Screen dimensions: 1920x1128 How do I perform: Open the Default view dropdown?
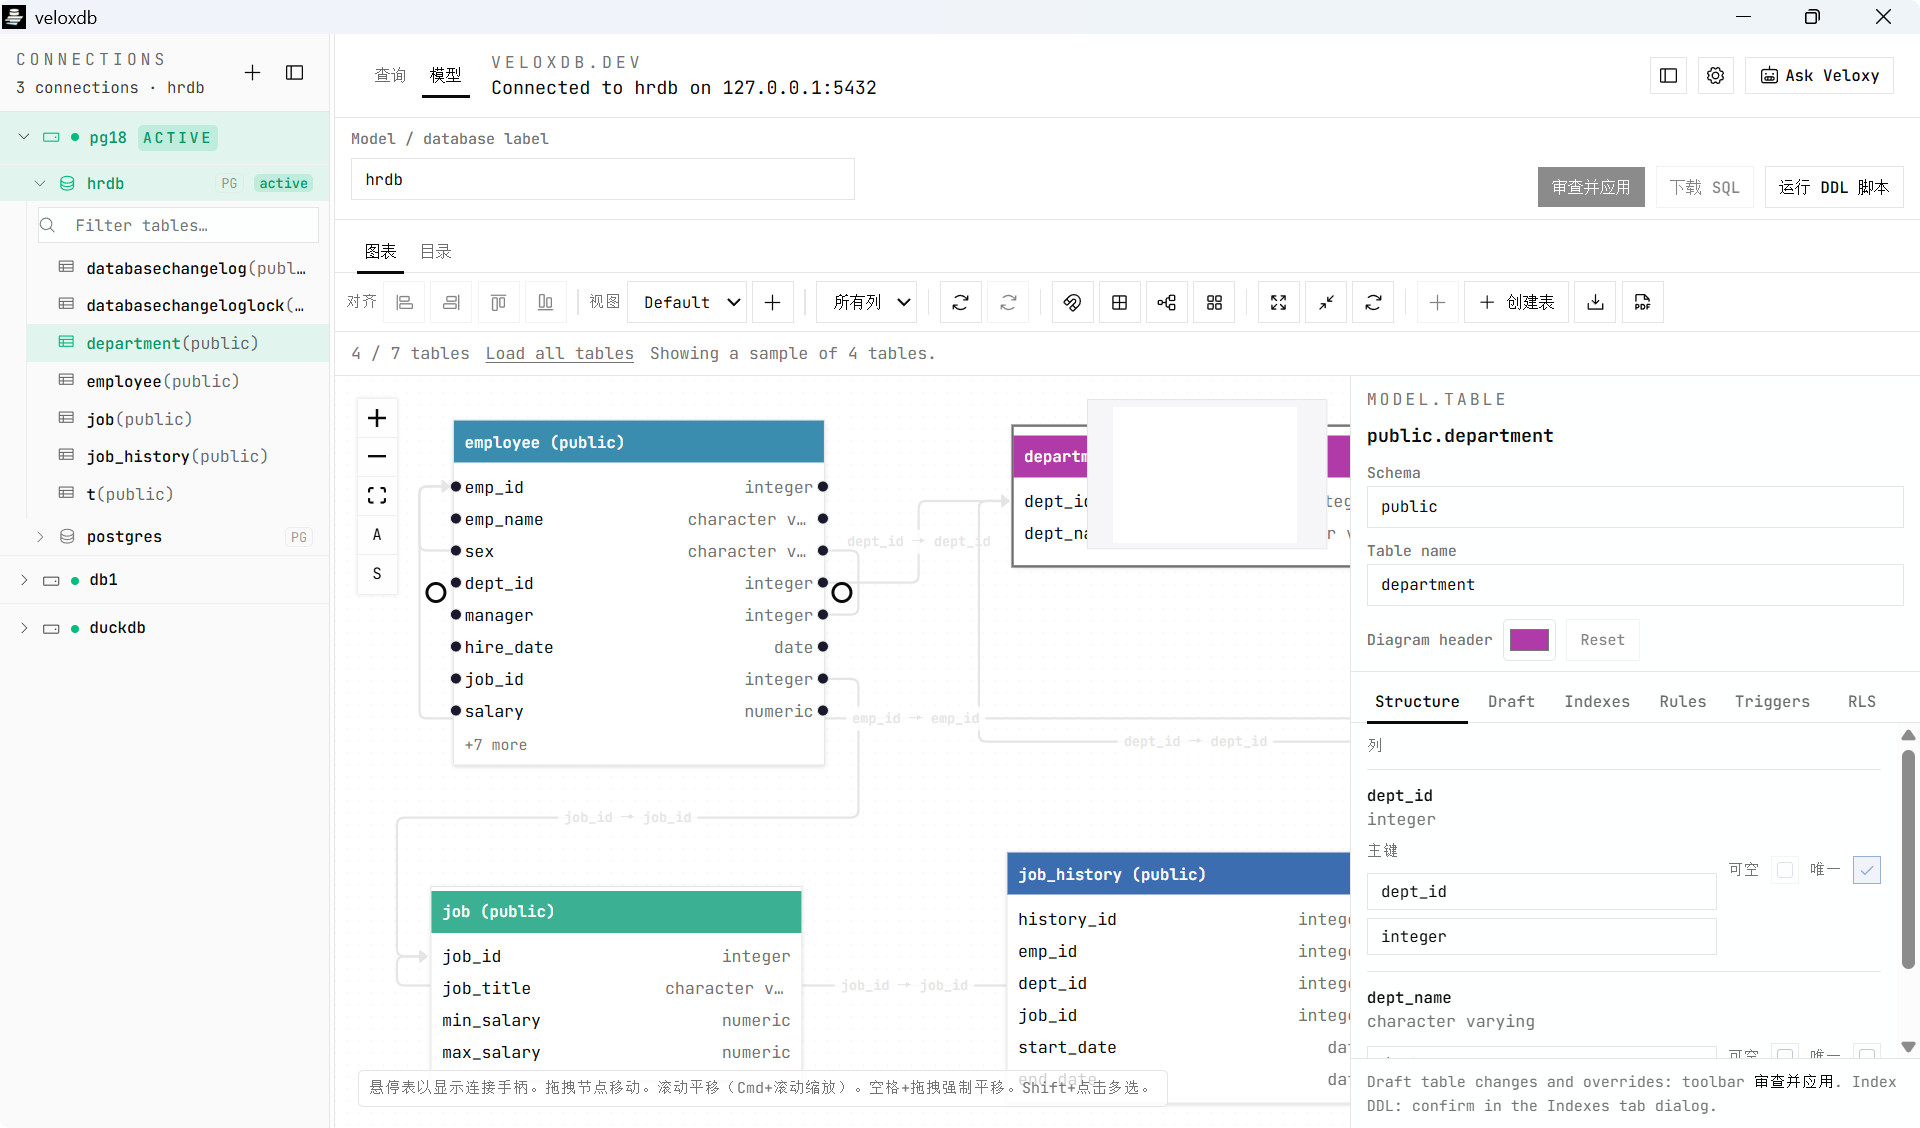pyautogui.click(x=689, y=302)
